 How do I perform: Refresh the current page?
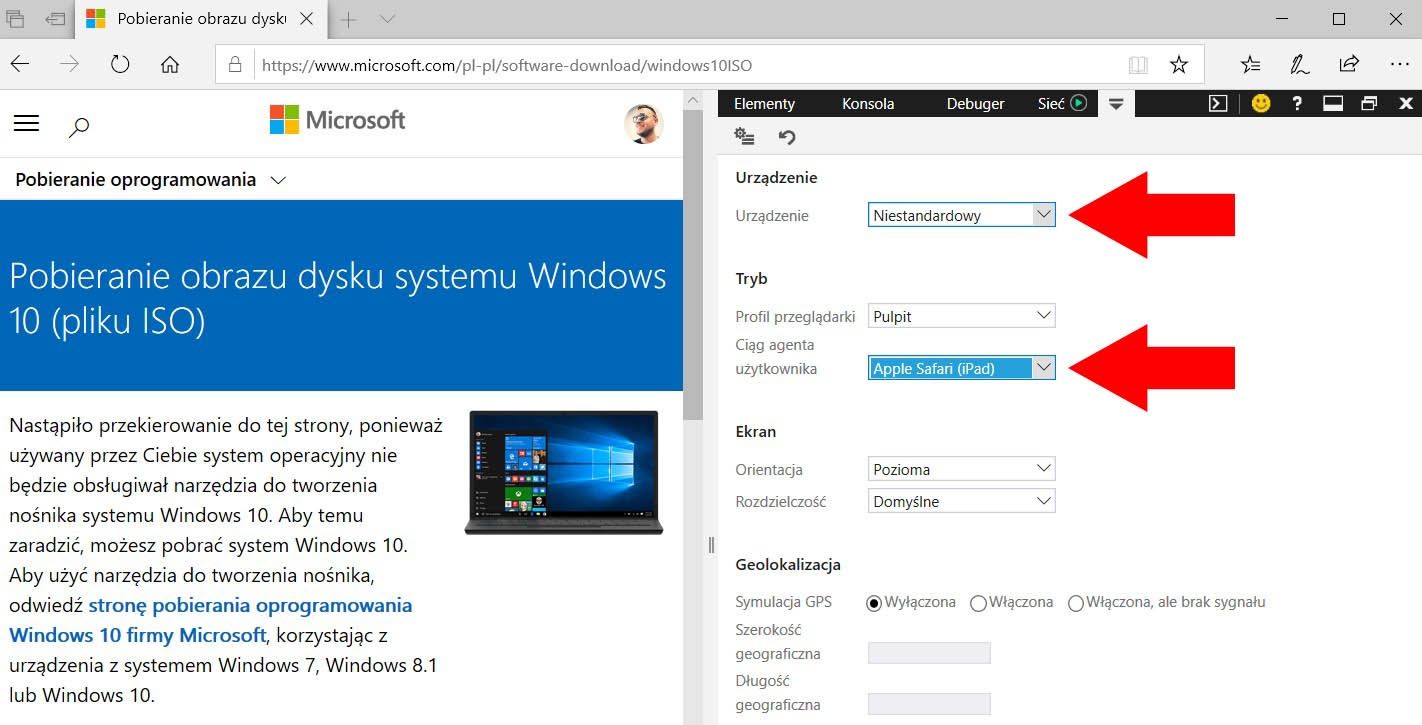[x=120, y=64]
